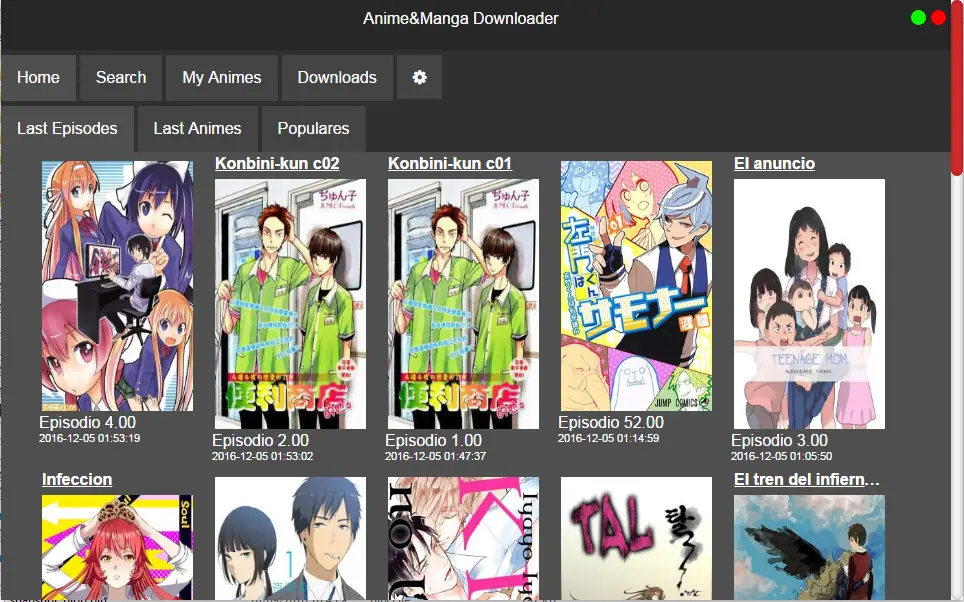964x602 pixels.
Task: Click the El tren del infierno cover
Action: pos(810,547)
